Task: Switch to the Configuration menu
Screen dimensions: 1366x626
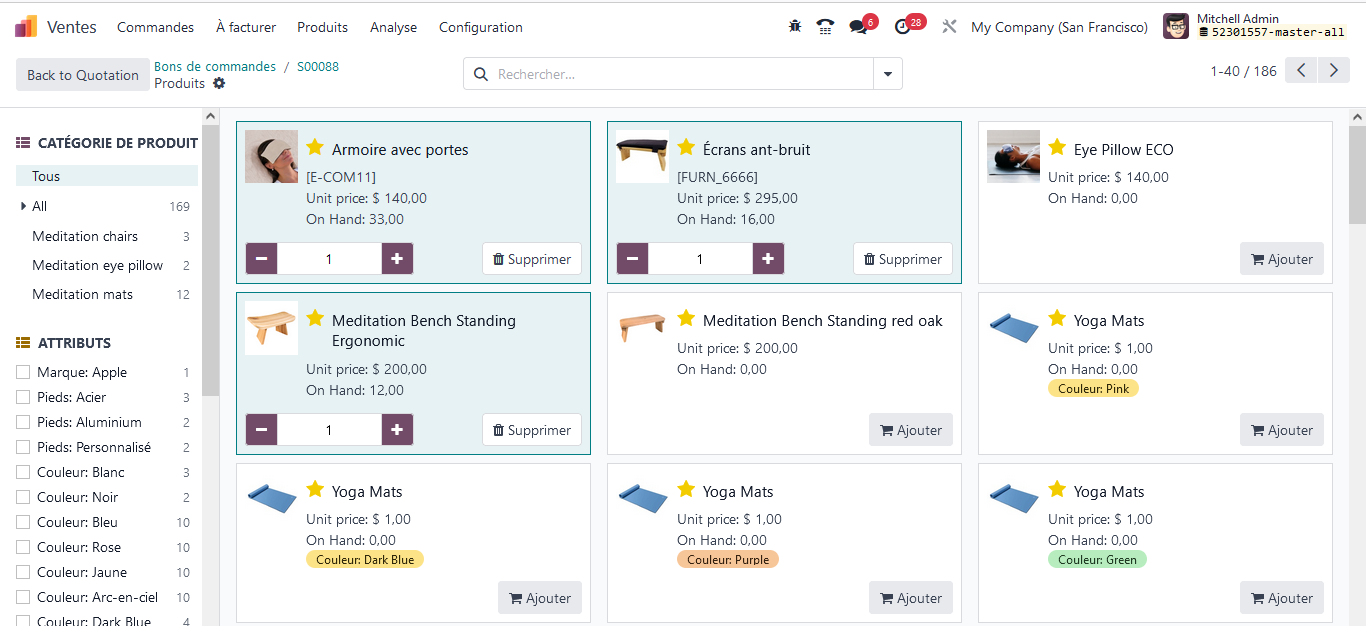Action: click(x=480, y=27)
